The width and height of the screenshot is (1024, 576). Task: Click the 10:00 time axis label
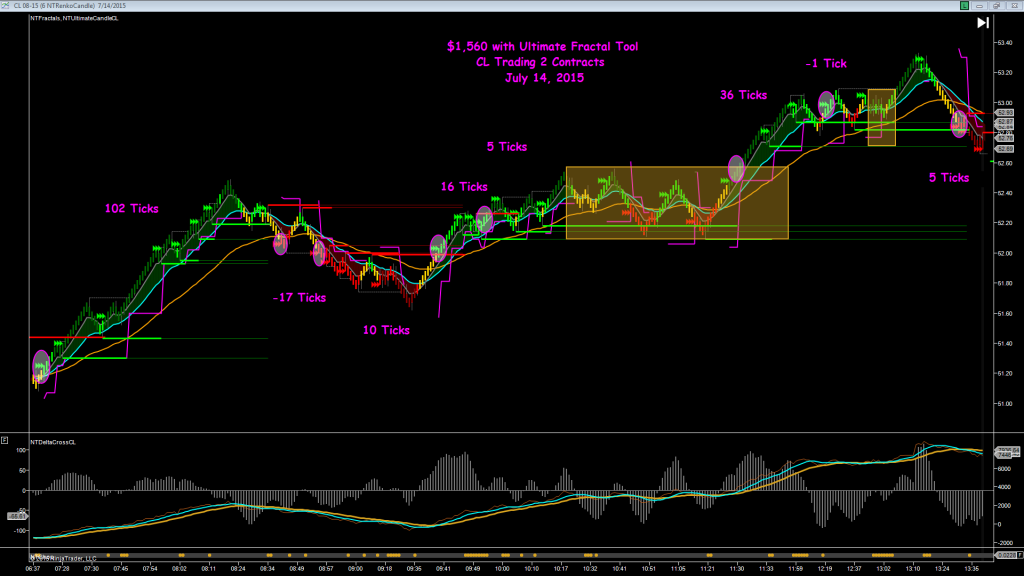[502, 569]
